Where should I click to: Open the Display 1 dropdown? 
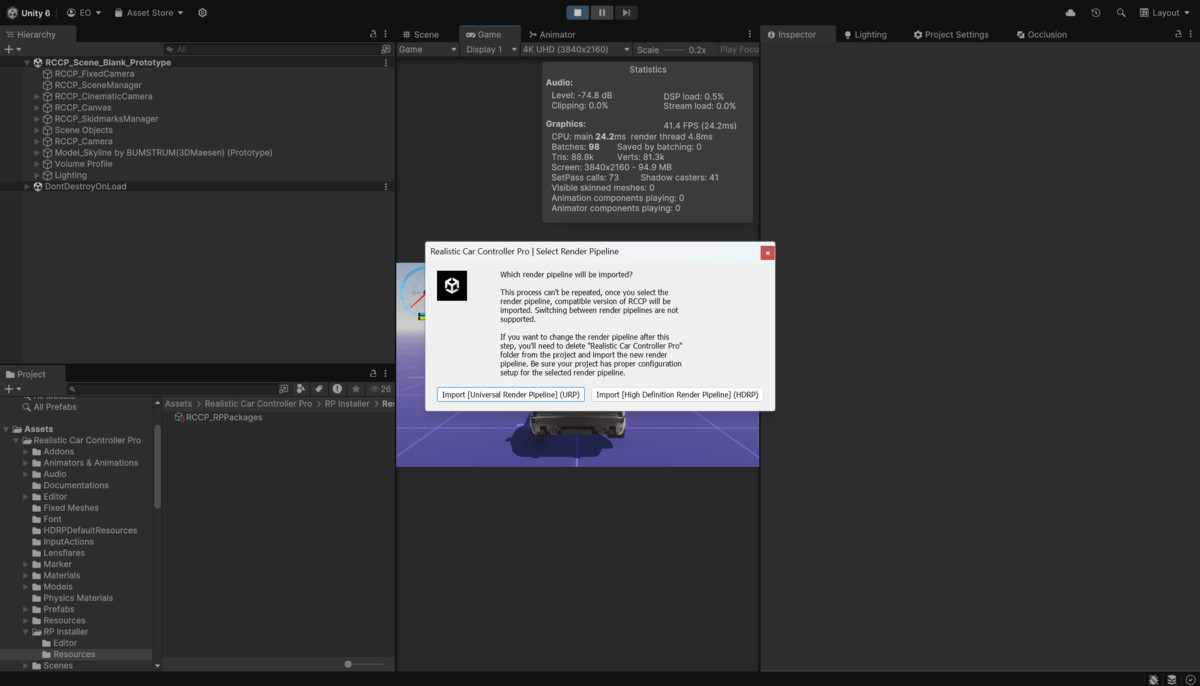(x=491, y=49)
